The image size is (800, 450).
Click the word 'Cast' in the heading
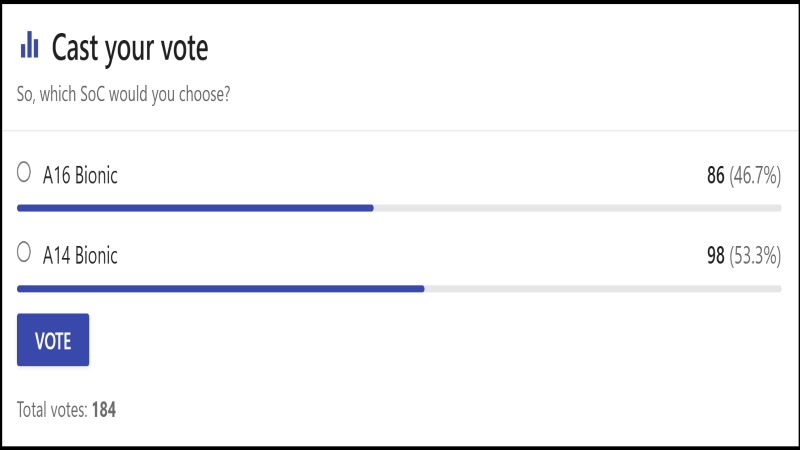pyautogui.click(x=76, y=47)
